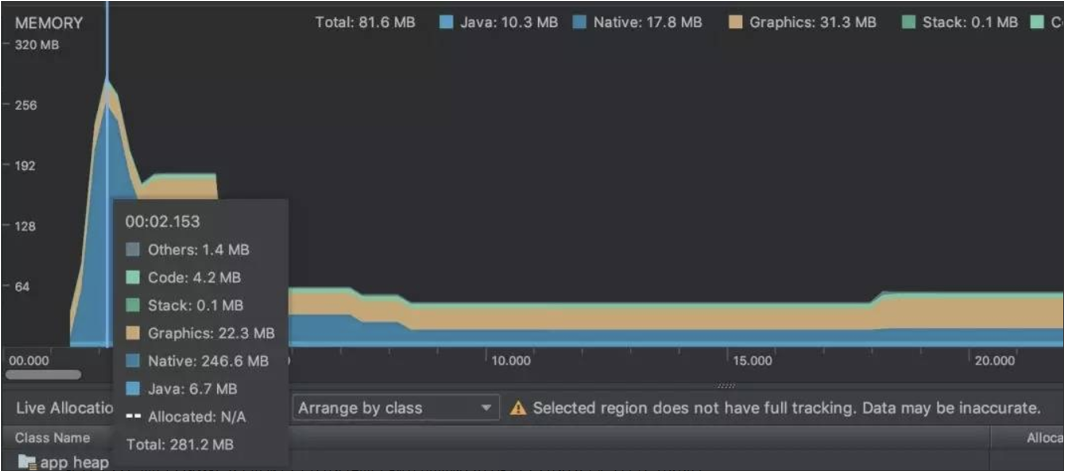
Task: Click the 64 axis label
Action: coord(24,286)
